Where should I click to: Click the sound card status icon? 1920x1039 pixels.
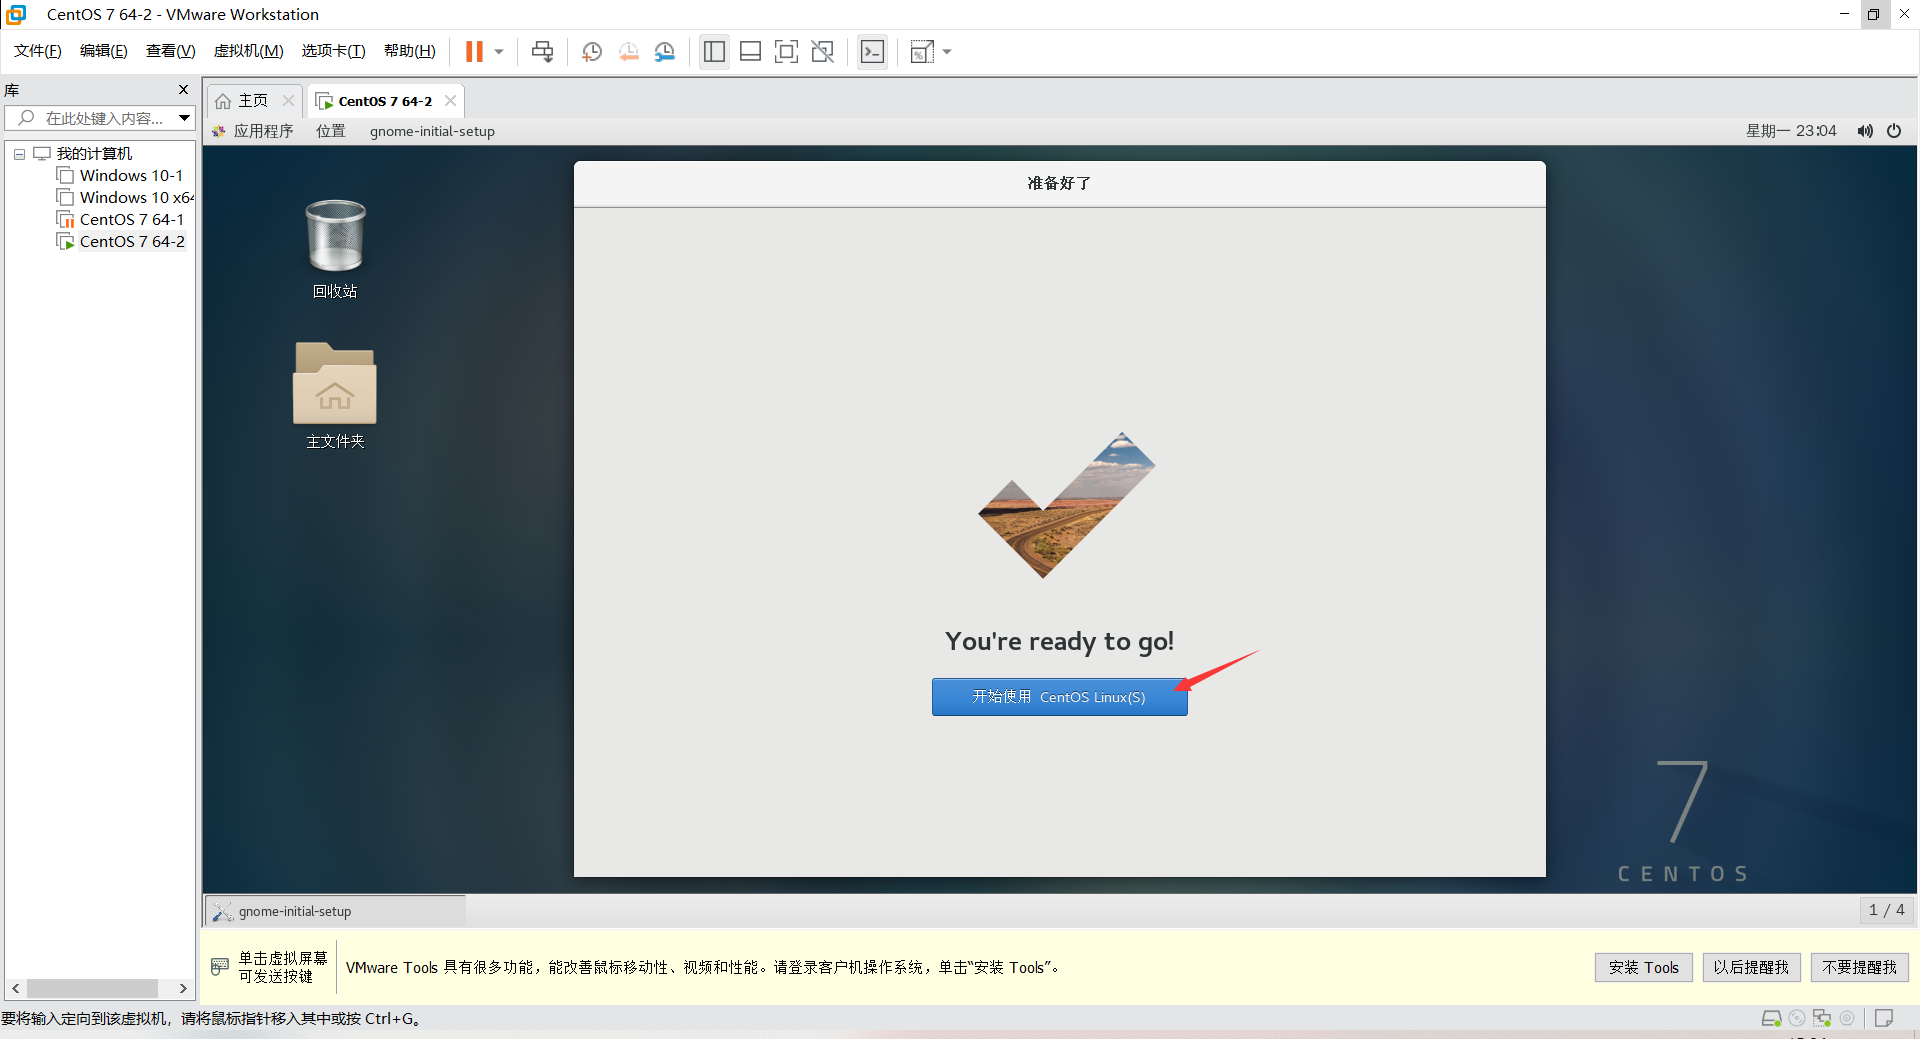click(1847, 1018)
